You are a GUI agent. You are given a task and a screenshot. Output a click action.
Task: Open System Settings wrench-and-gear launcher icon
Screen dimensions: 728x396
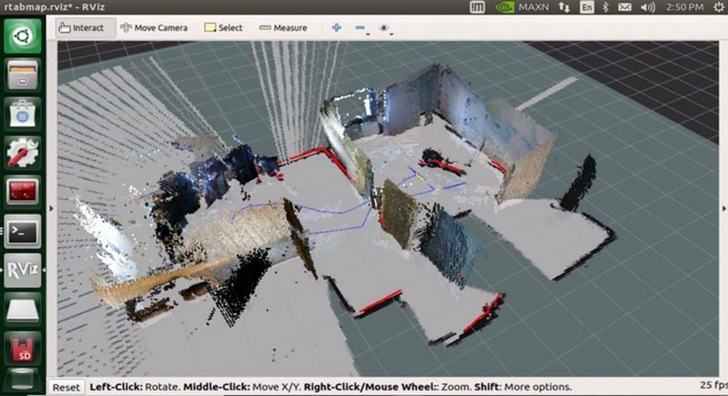[x=23, y=153]
